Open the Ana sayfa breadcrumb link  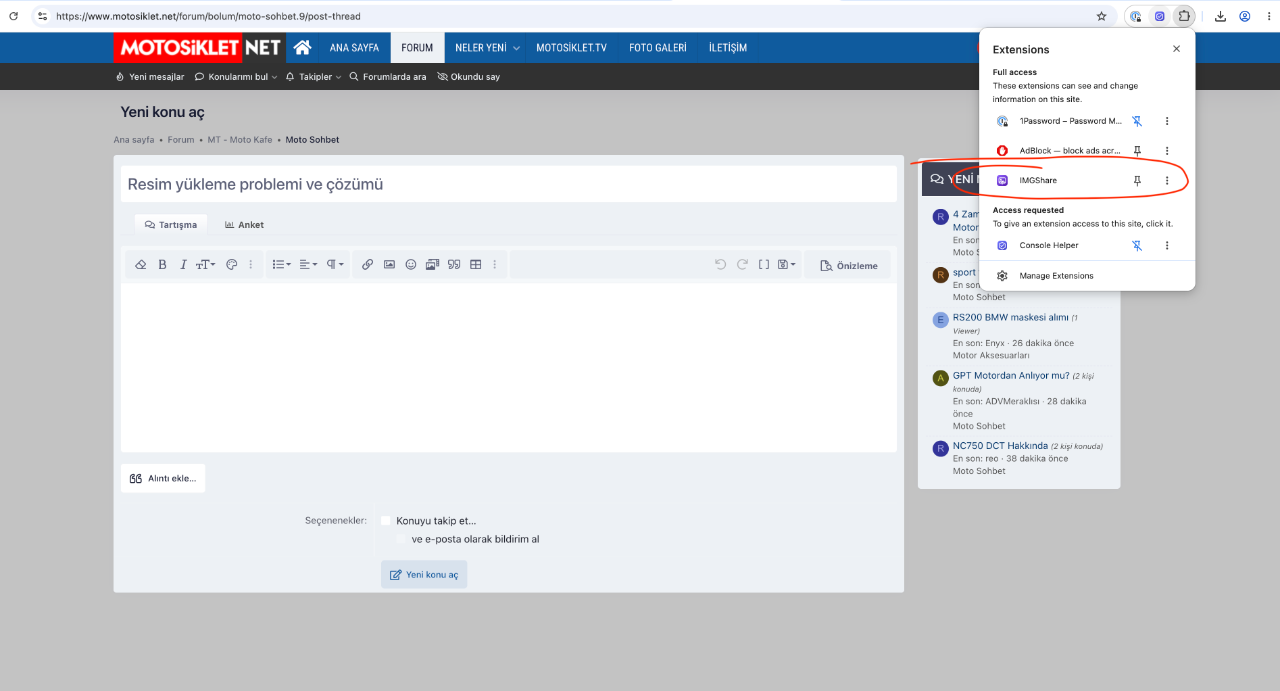[134, 140]
